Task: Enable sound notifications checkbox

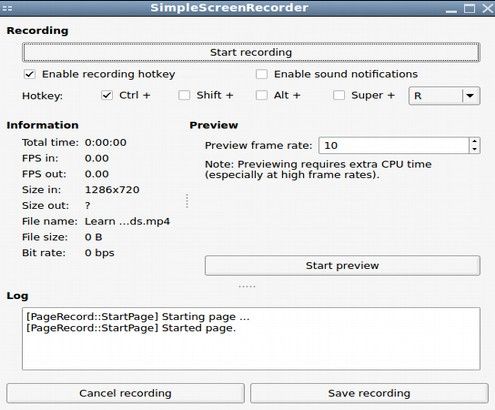Action: coord(262,74)
